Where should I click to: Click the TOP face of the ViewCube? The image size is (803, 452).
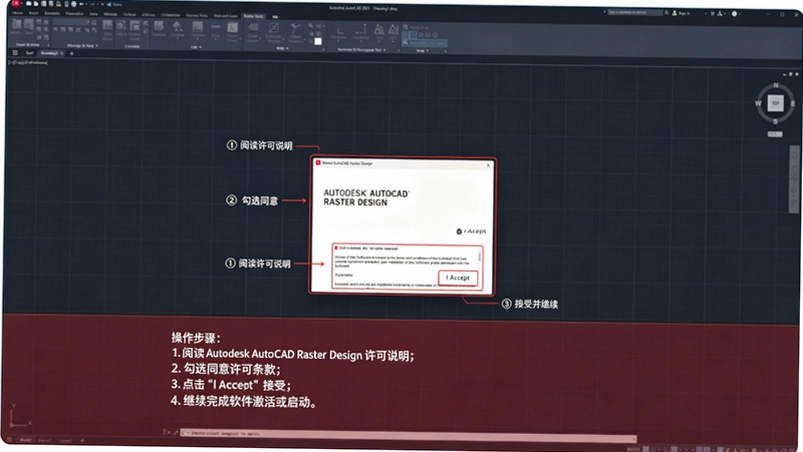[x=775, y=103]
